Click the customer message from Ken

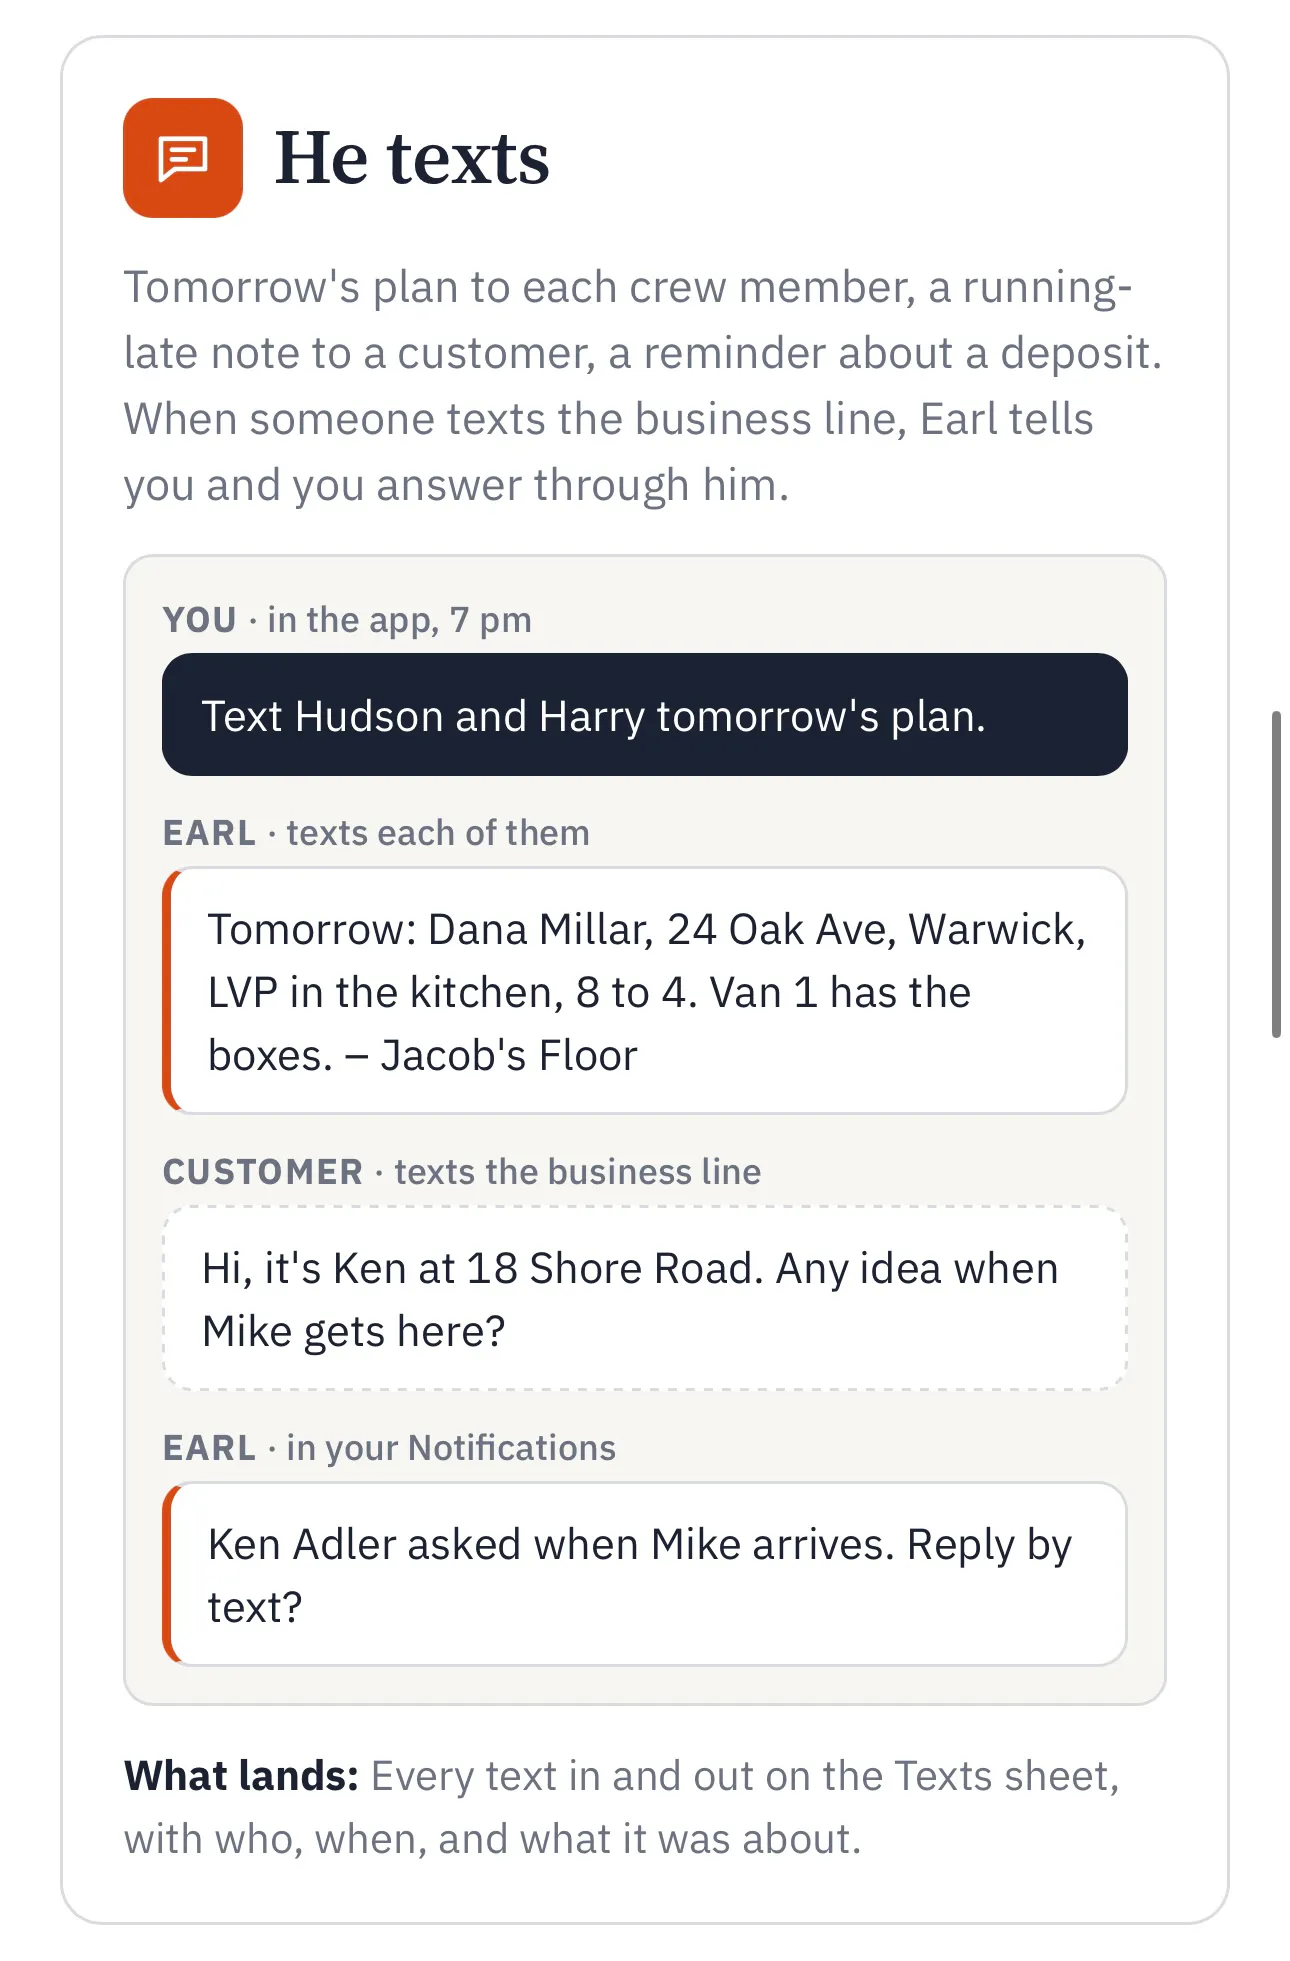click(x=645, y=1299)
